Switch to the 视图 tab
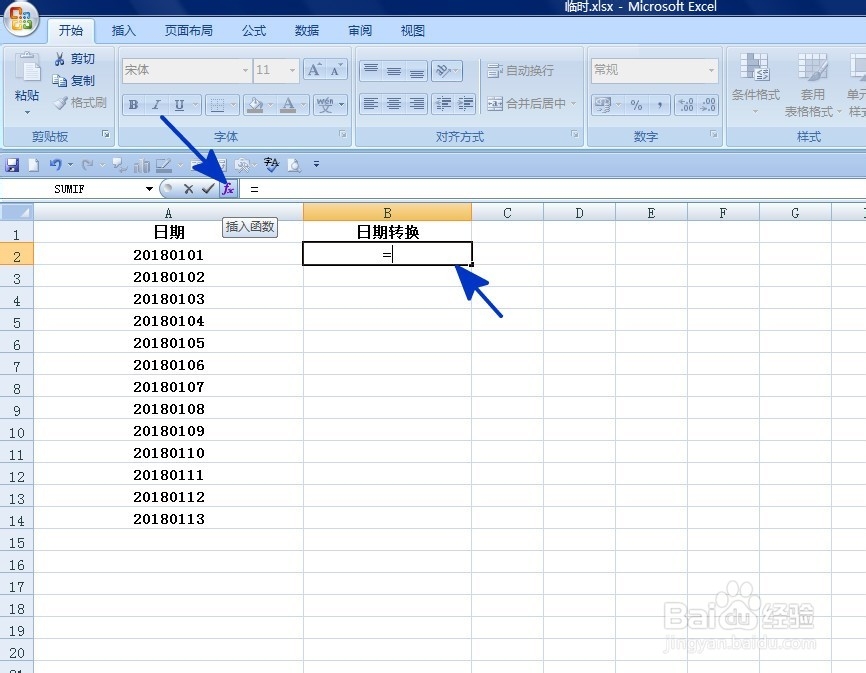 tap(413, 30)
